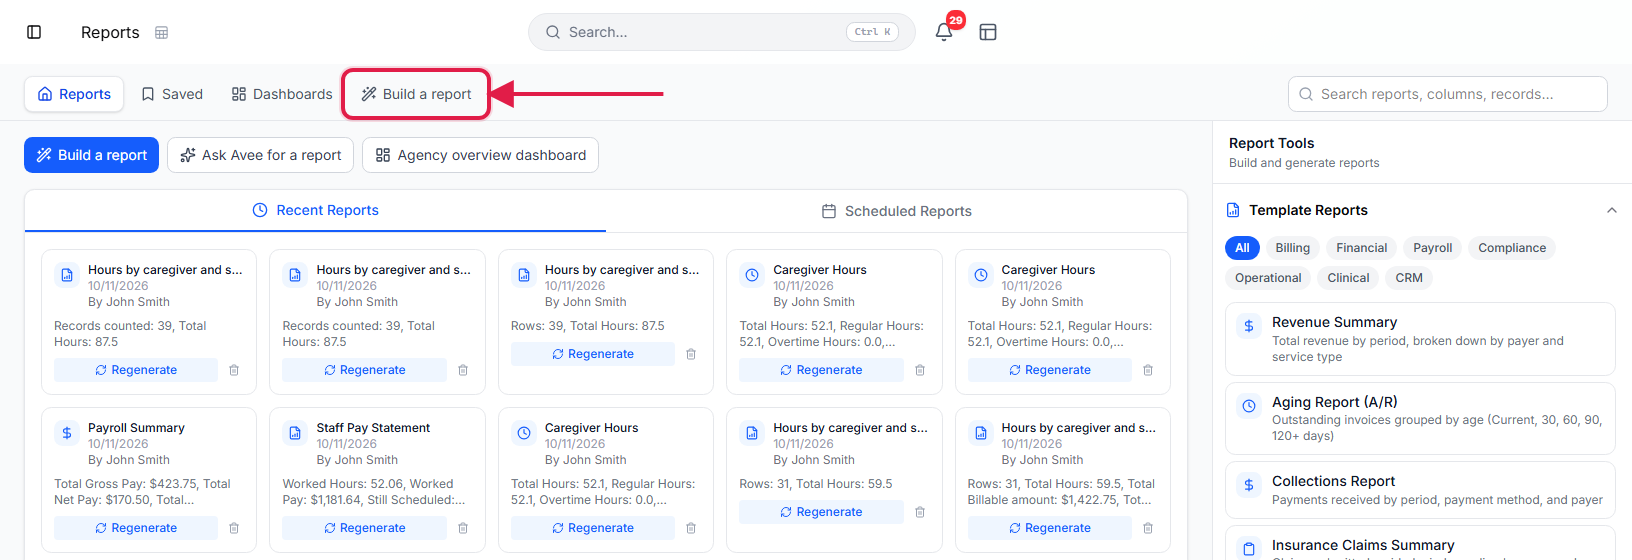Click Ask Avee for a report

point(260,155)
